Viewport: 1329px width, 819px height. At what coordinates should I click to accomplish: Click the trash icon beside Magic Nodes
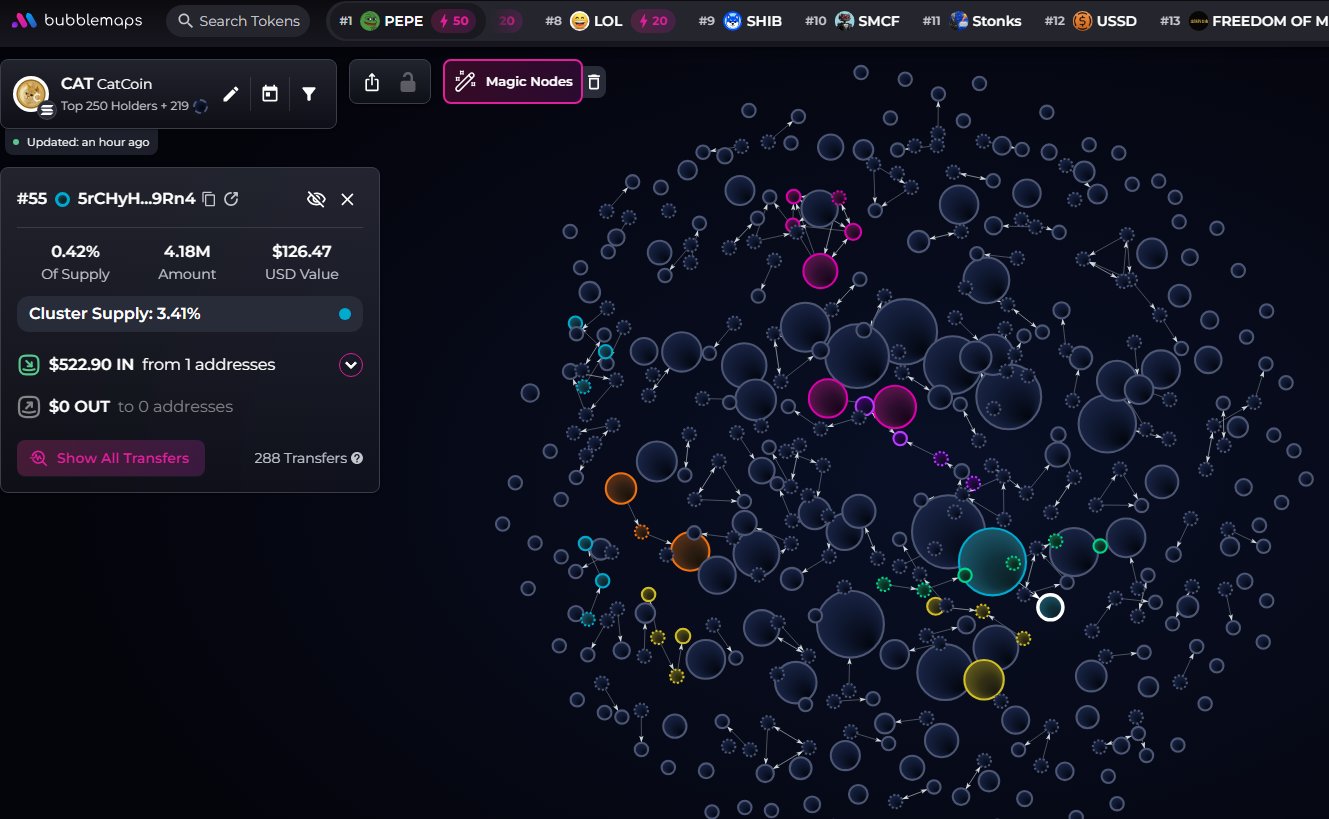click(x=594, y=82)
